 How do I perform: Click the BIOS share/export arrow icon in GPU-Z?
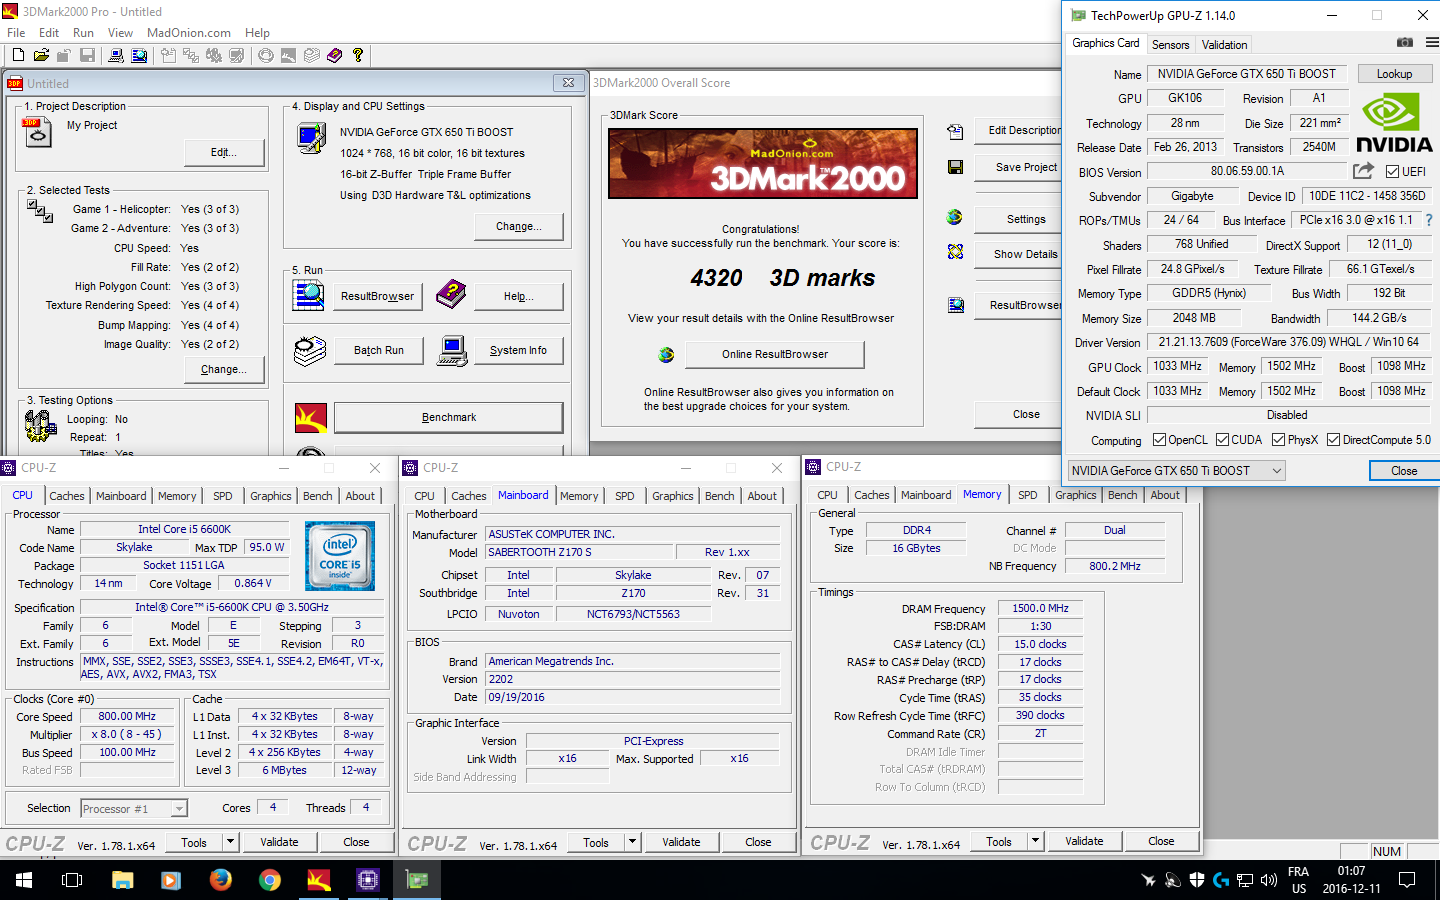pos(1363,171)
